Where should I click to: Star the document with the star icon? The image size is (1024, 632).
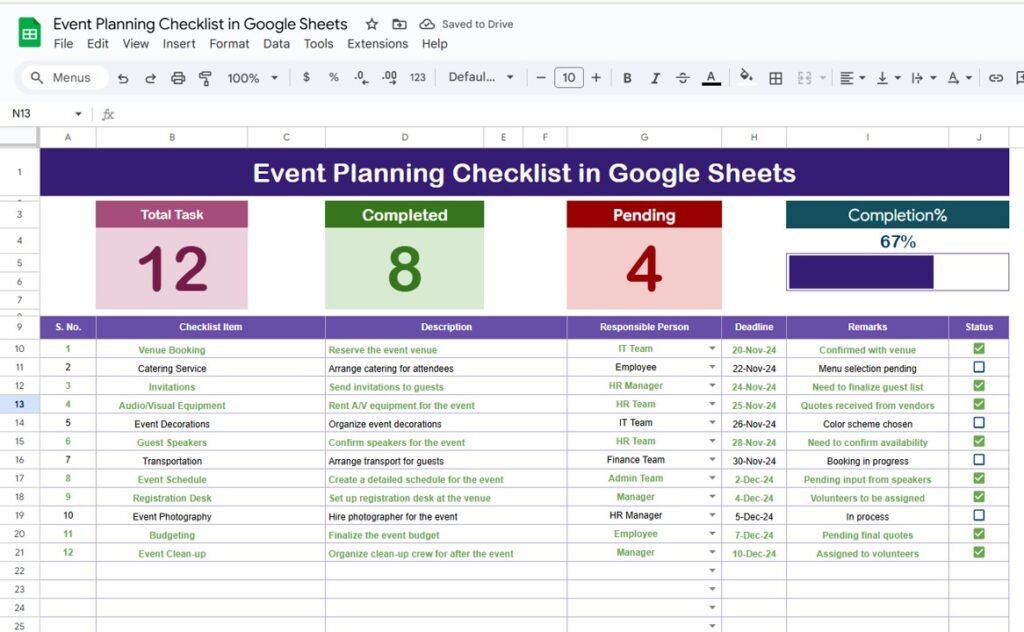[372, 24]
